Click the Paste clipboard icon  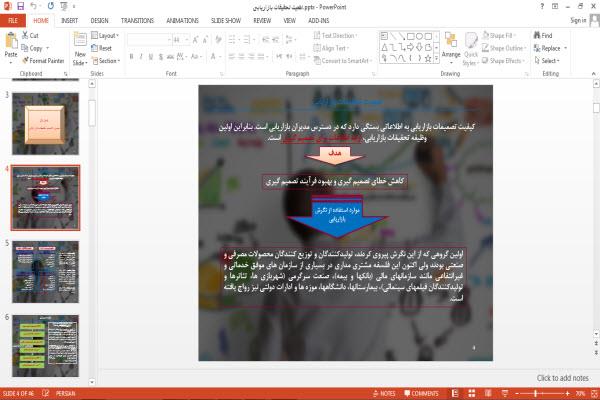pyautogui.click(x=11, y=40)
